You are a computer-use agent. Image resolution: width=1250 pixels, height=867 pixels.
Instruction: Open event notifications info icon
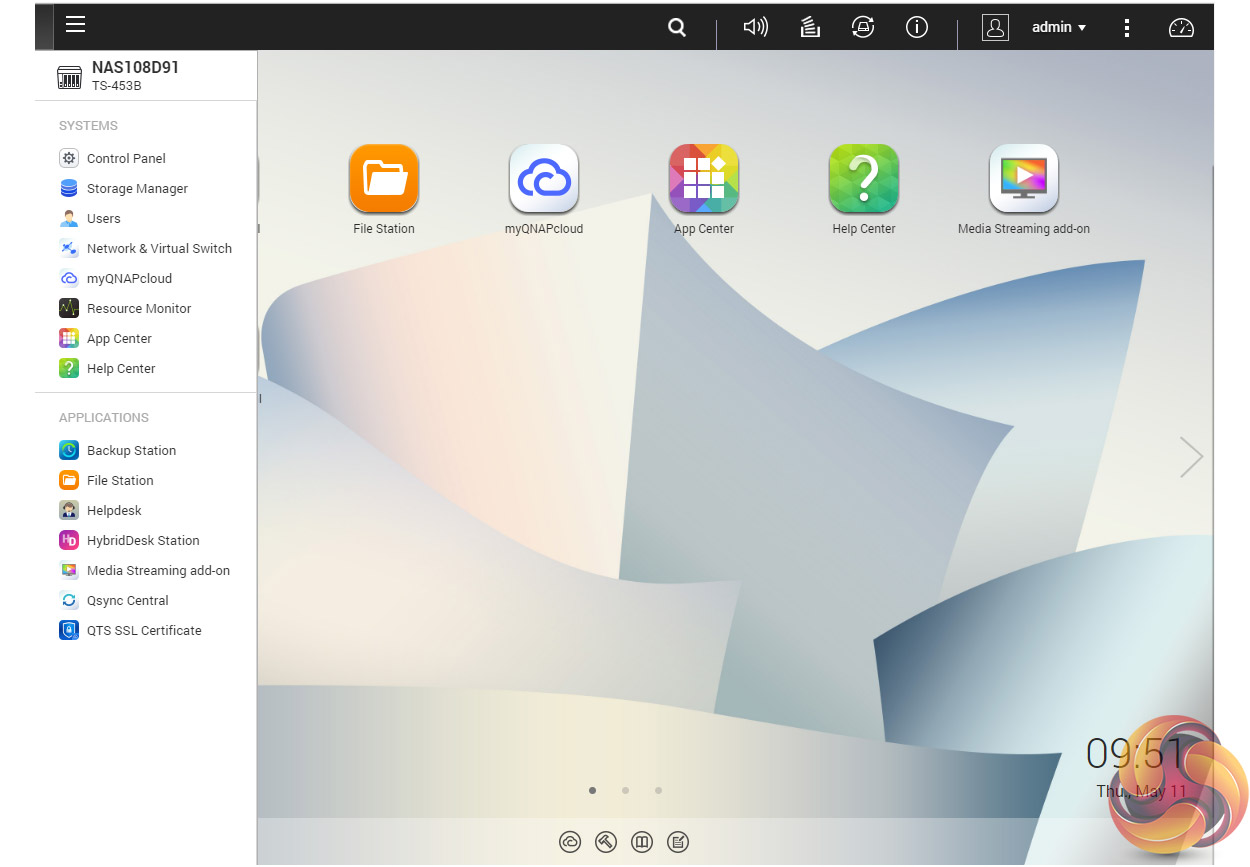pyautogui.click(x=917, y=28)
